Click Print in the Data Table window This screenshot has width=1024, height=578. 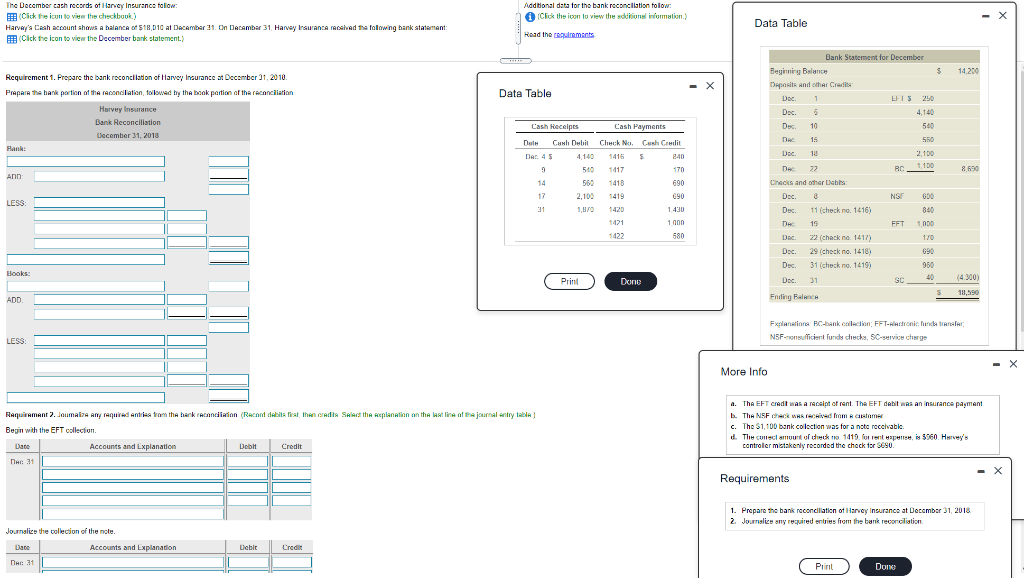point(569,281)
